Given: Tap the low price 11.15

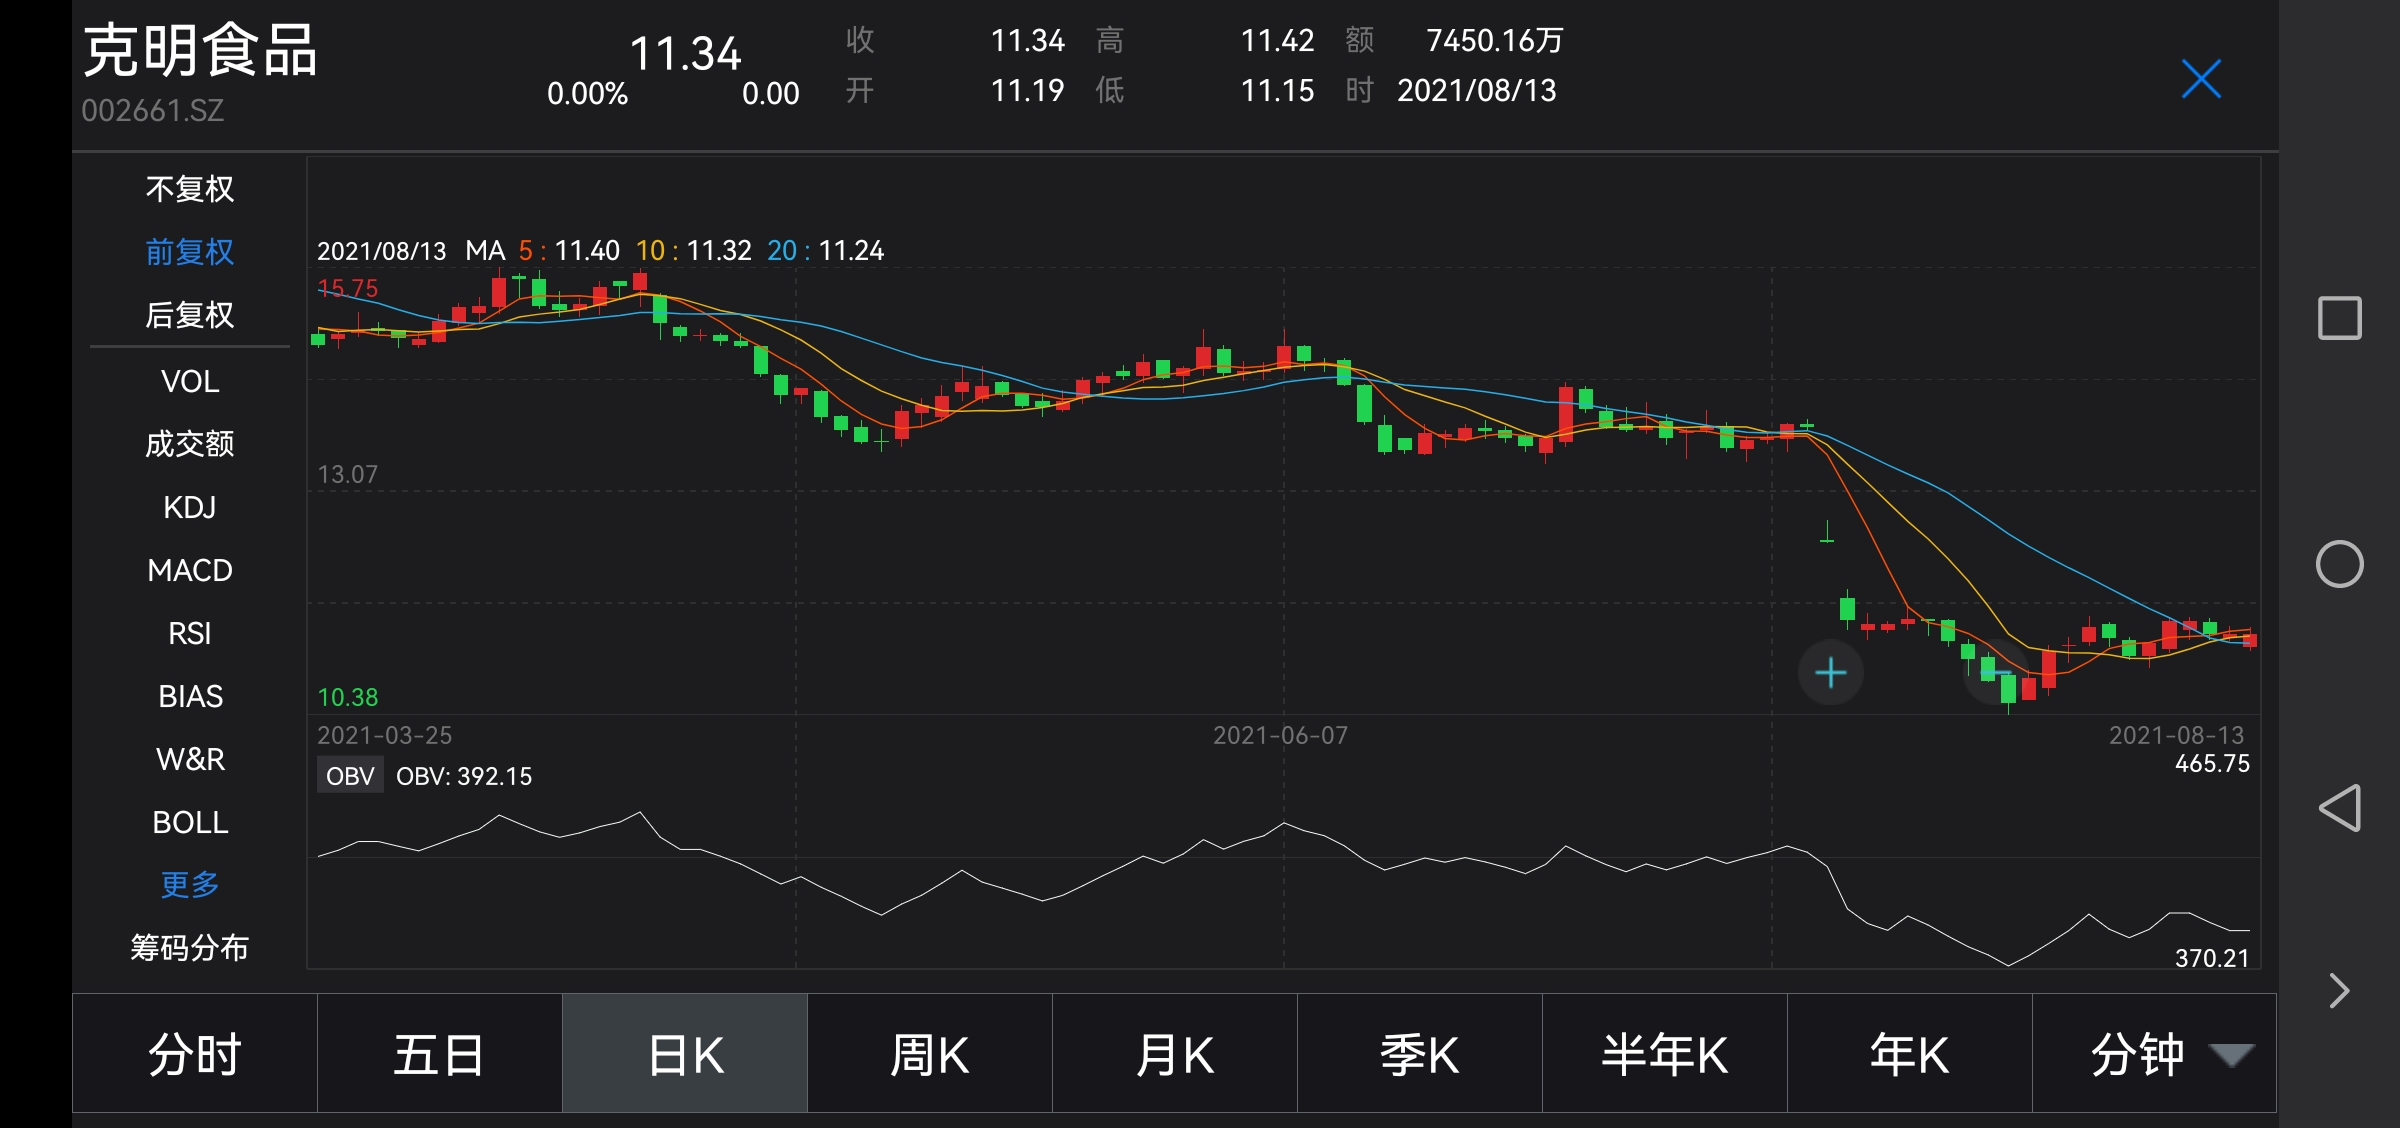Looking at the screenshot, I should tap(1277, 91).
